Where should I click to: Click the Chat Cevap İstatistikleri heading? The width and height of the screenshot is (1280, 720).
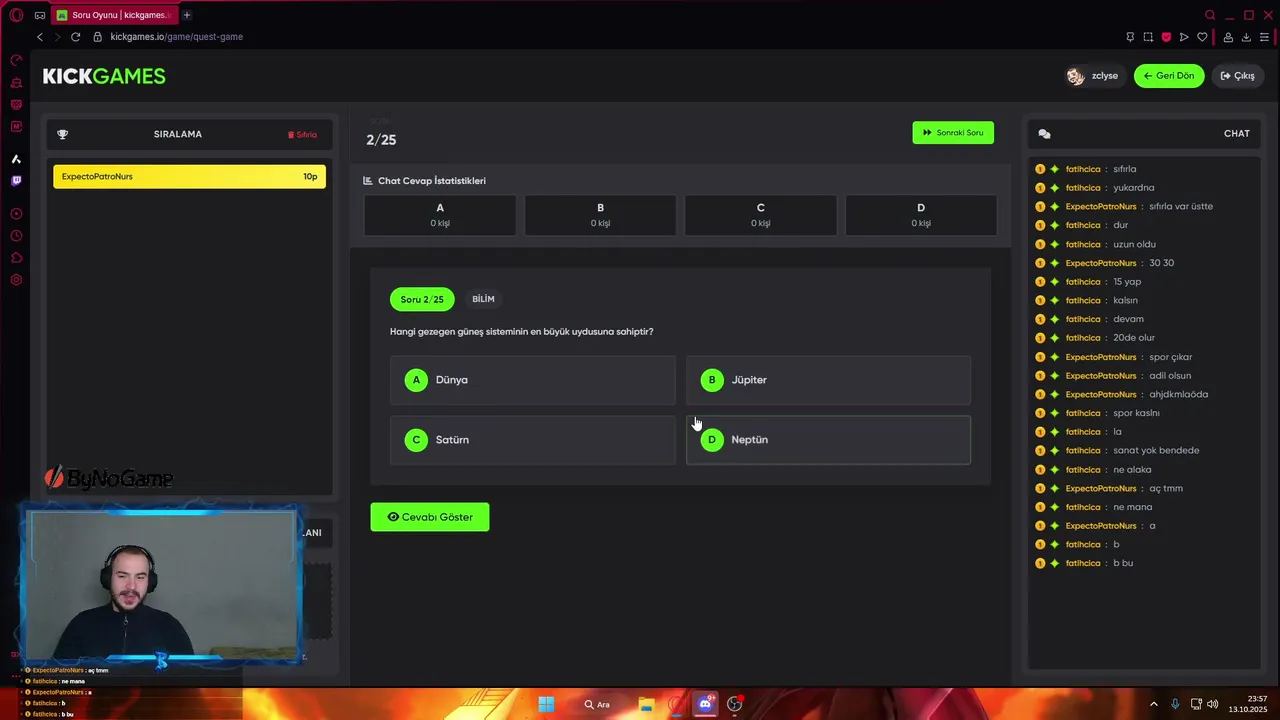[x=432, y=181]
